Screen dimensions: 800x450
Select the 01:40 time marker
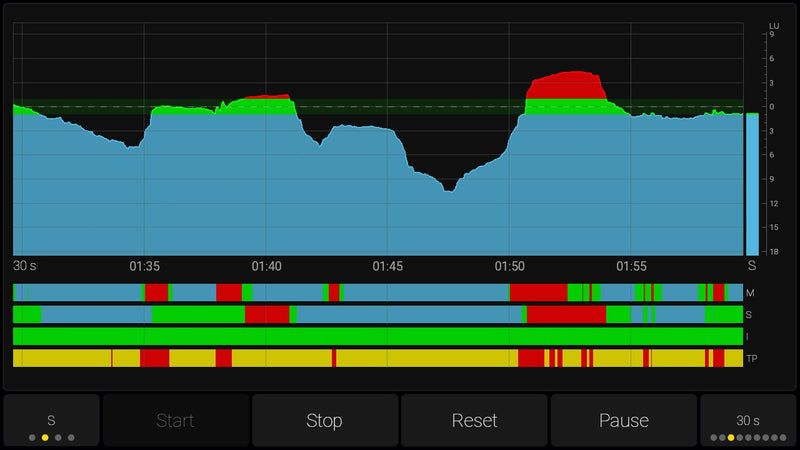coord(266,267)
